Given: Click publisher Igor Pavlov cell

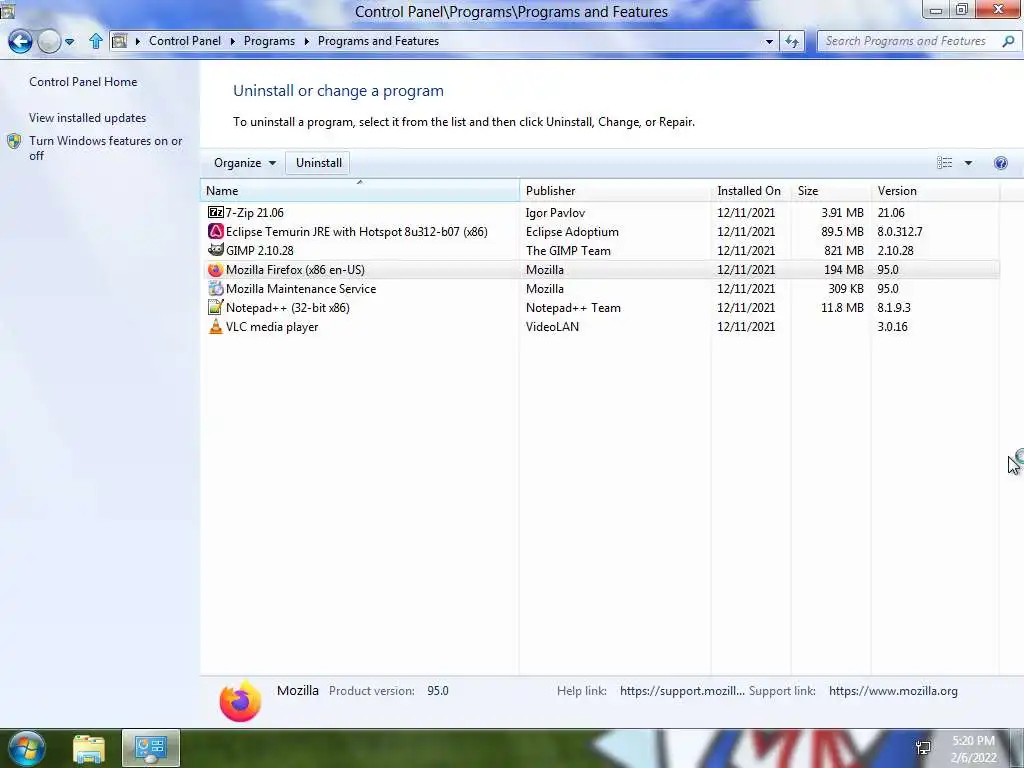Looking at the screenshot, I should click(x=555, y=212).
